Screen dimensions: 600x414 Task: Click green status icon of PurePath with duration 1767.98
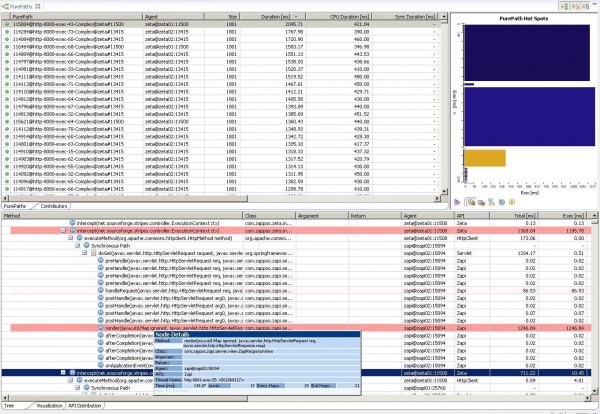click(x=7, y=32)
